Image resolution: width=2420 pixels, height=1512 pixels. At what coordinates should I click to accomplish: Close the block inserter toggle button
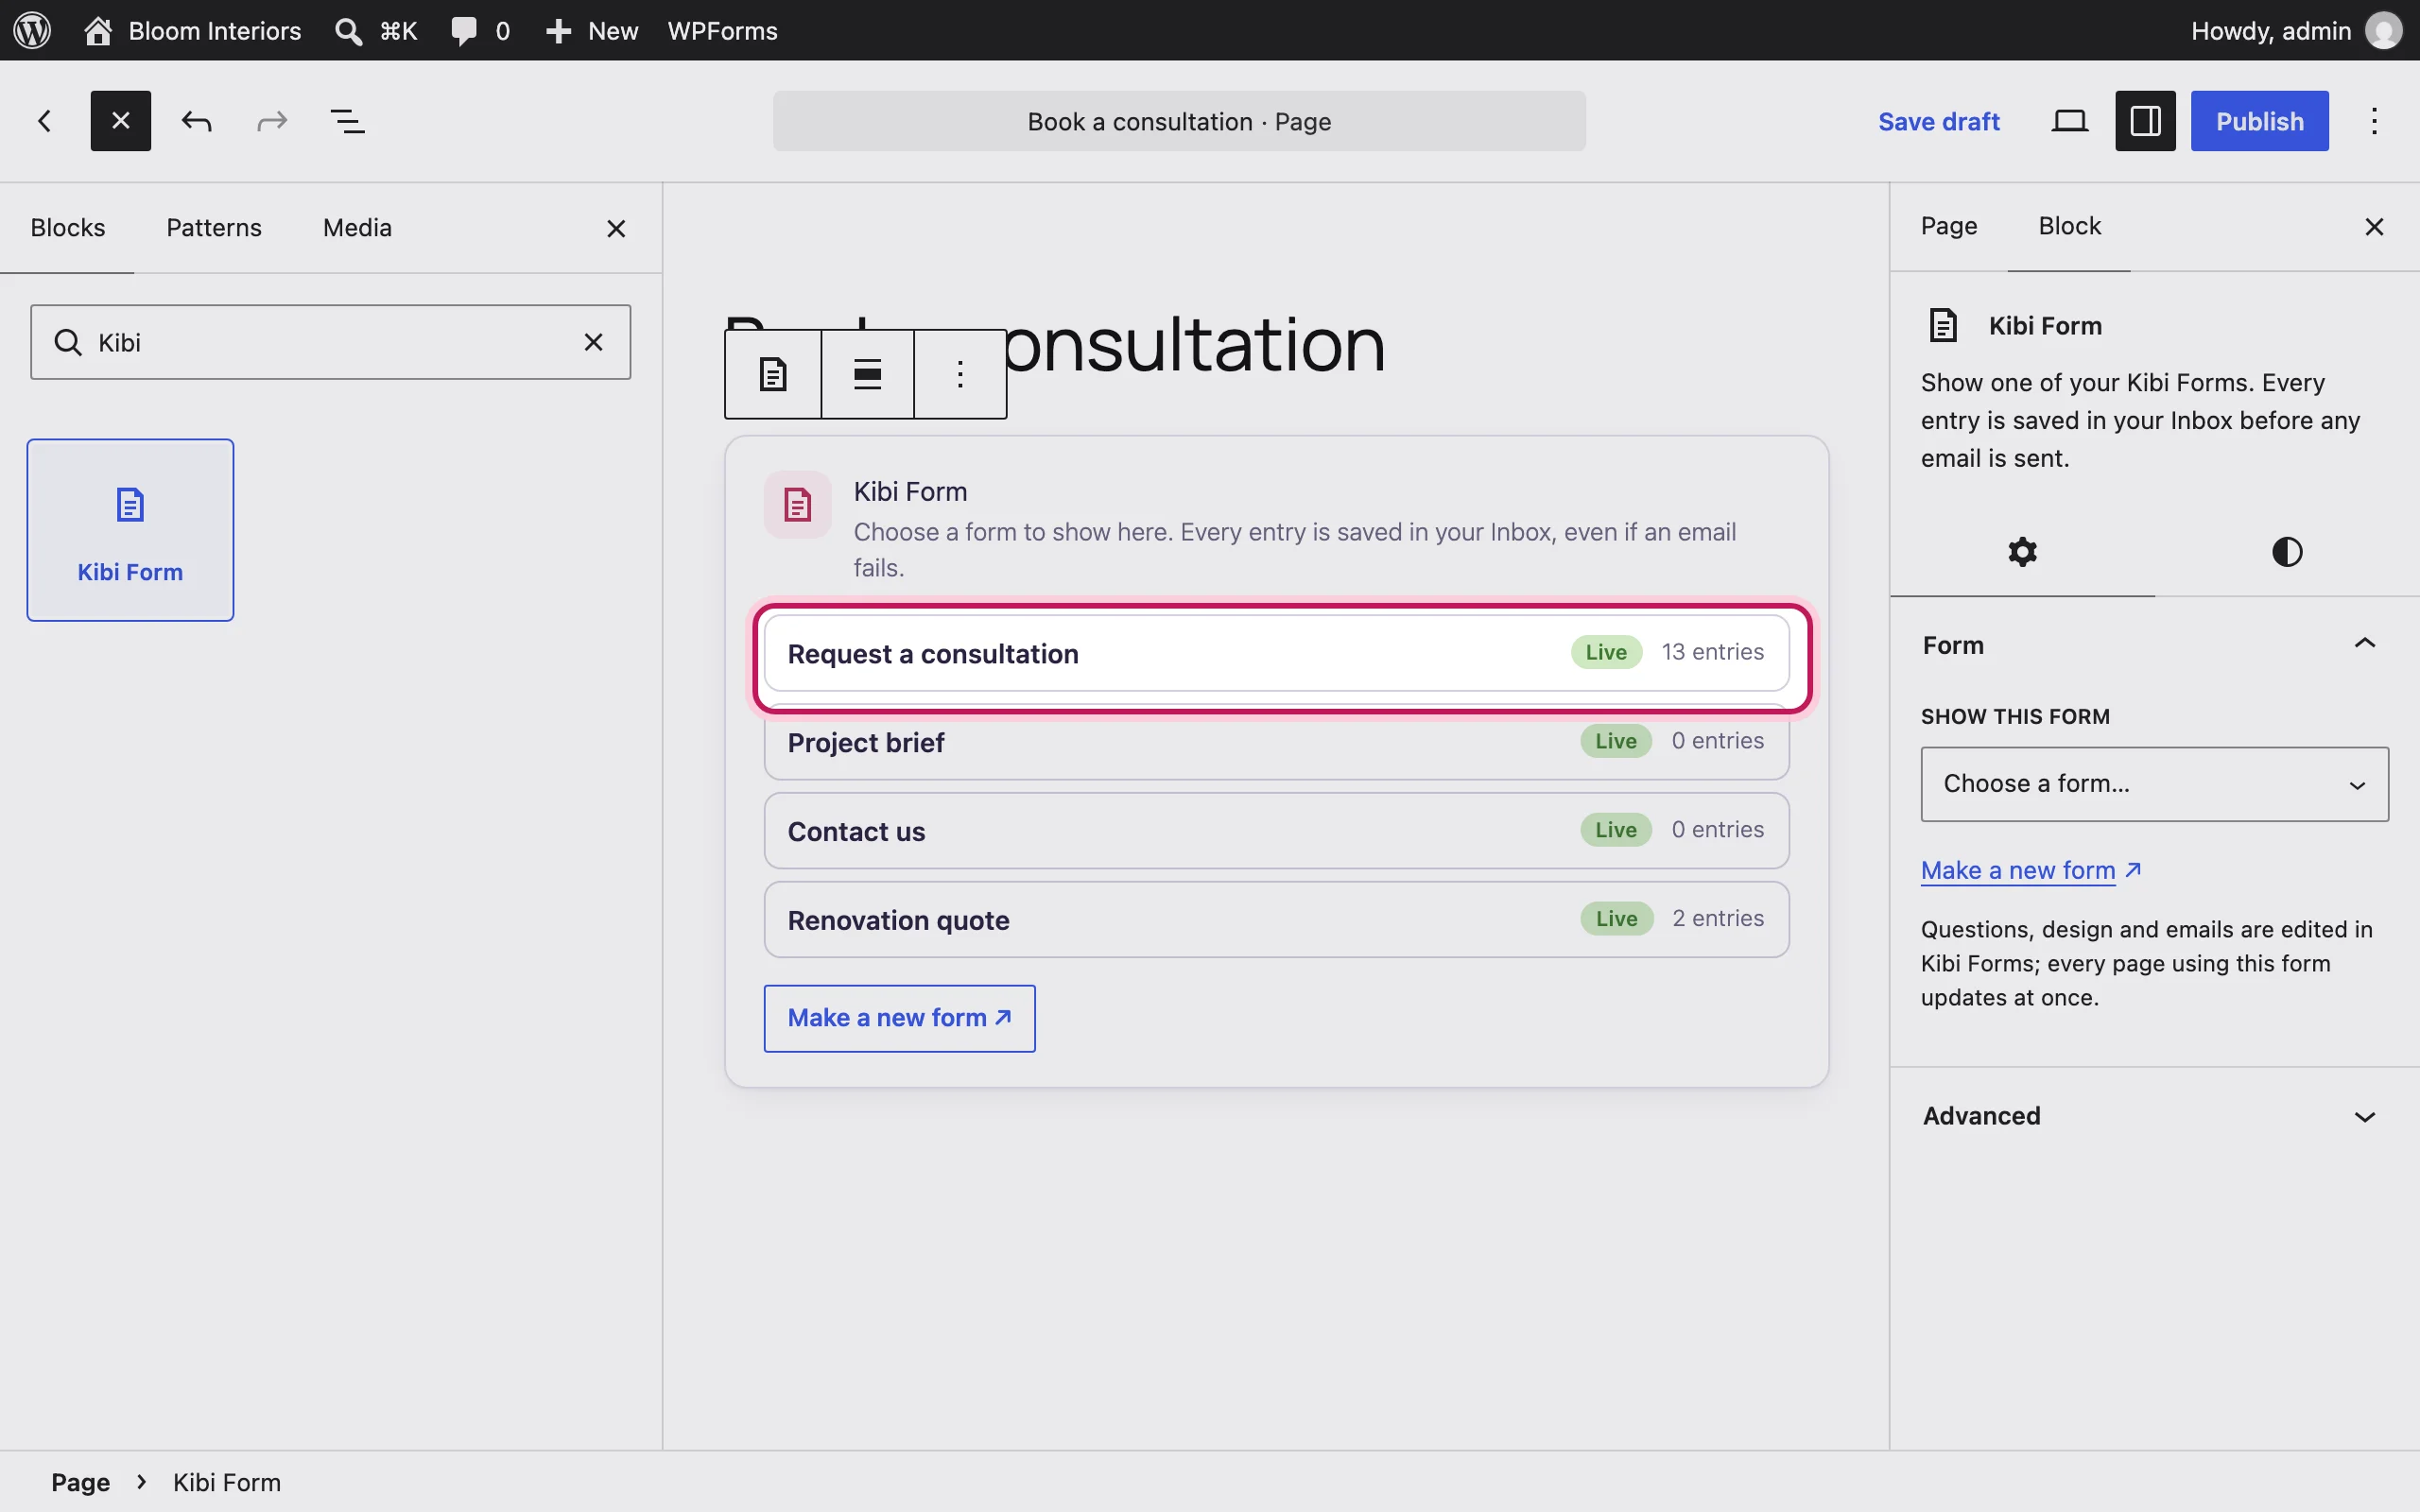tap(121, 121)
